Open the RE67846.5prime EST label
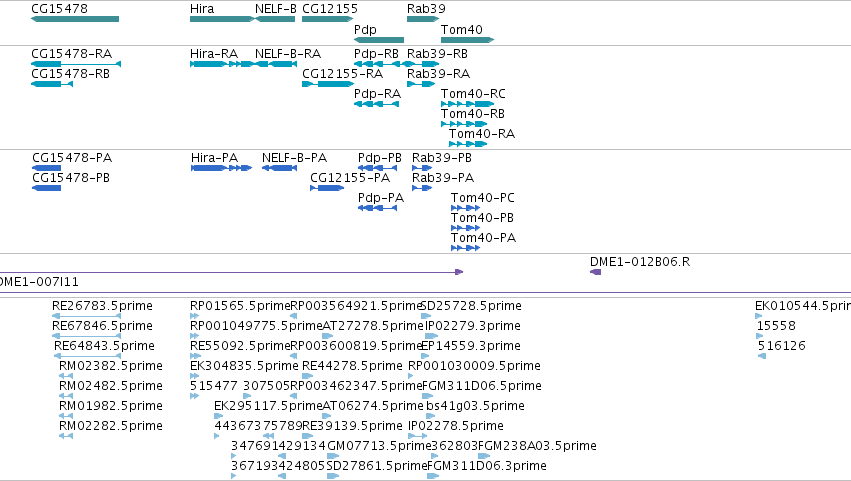 pos(102,326)
